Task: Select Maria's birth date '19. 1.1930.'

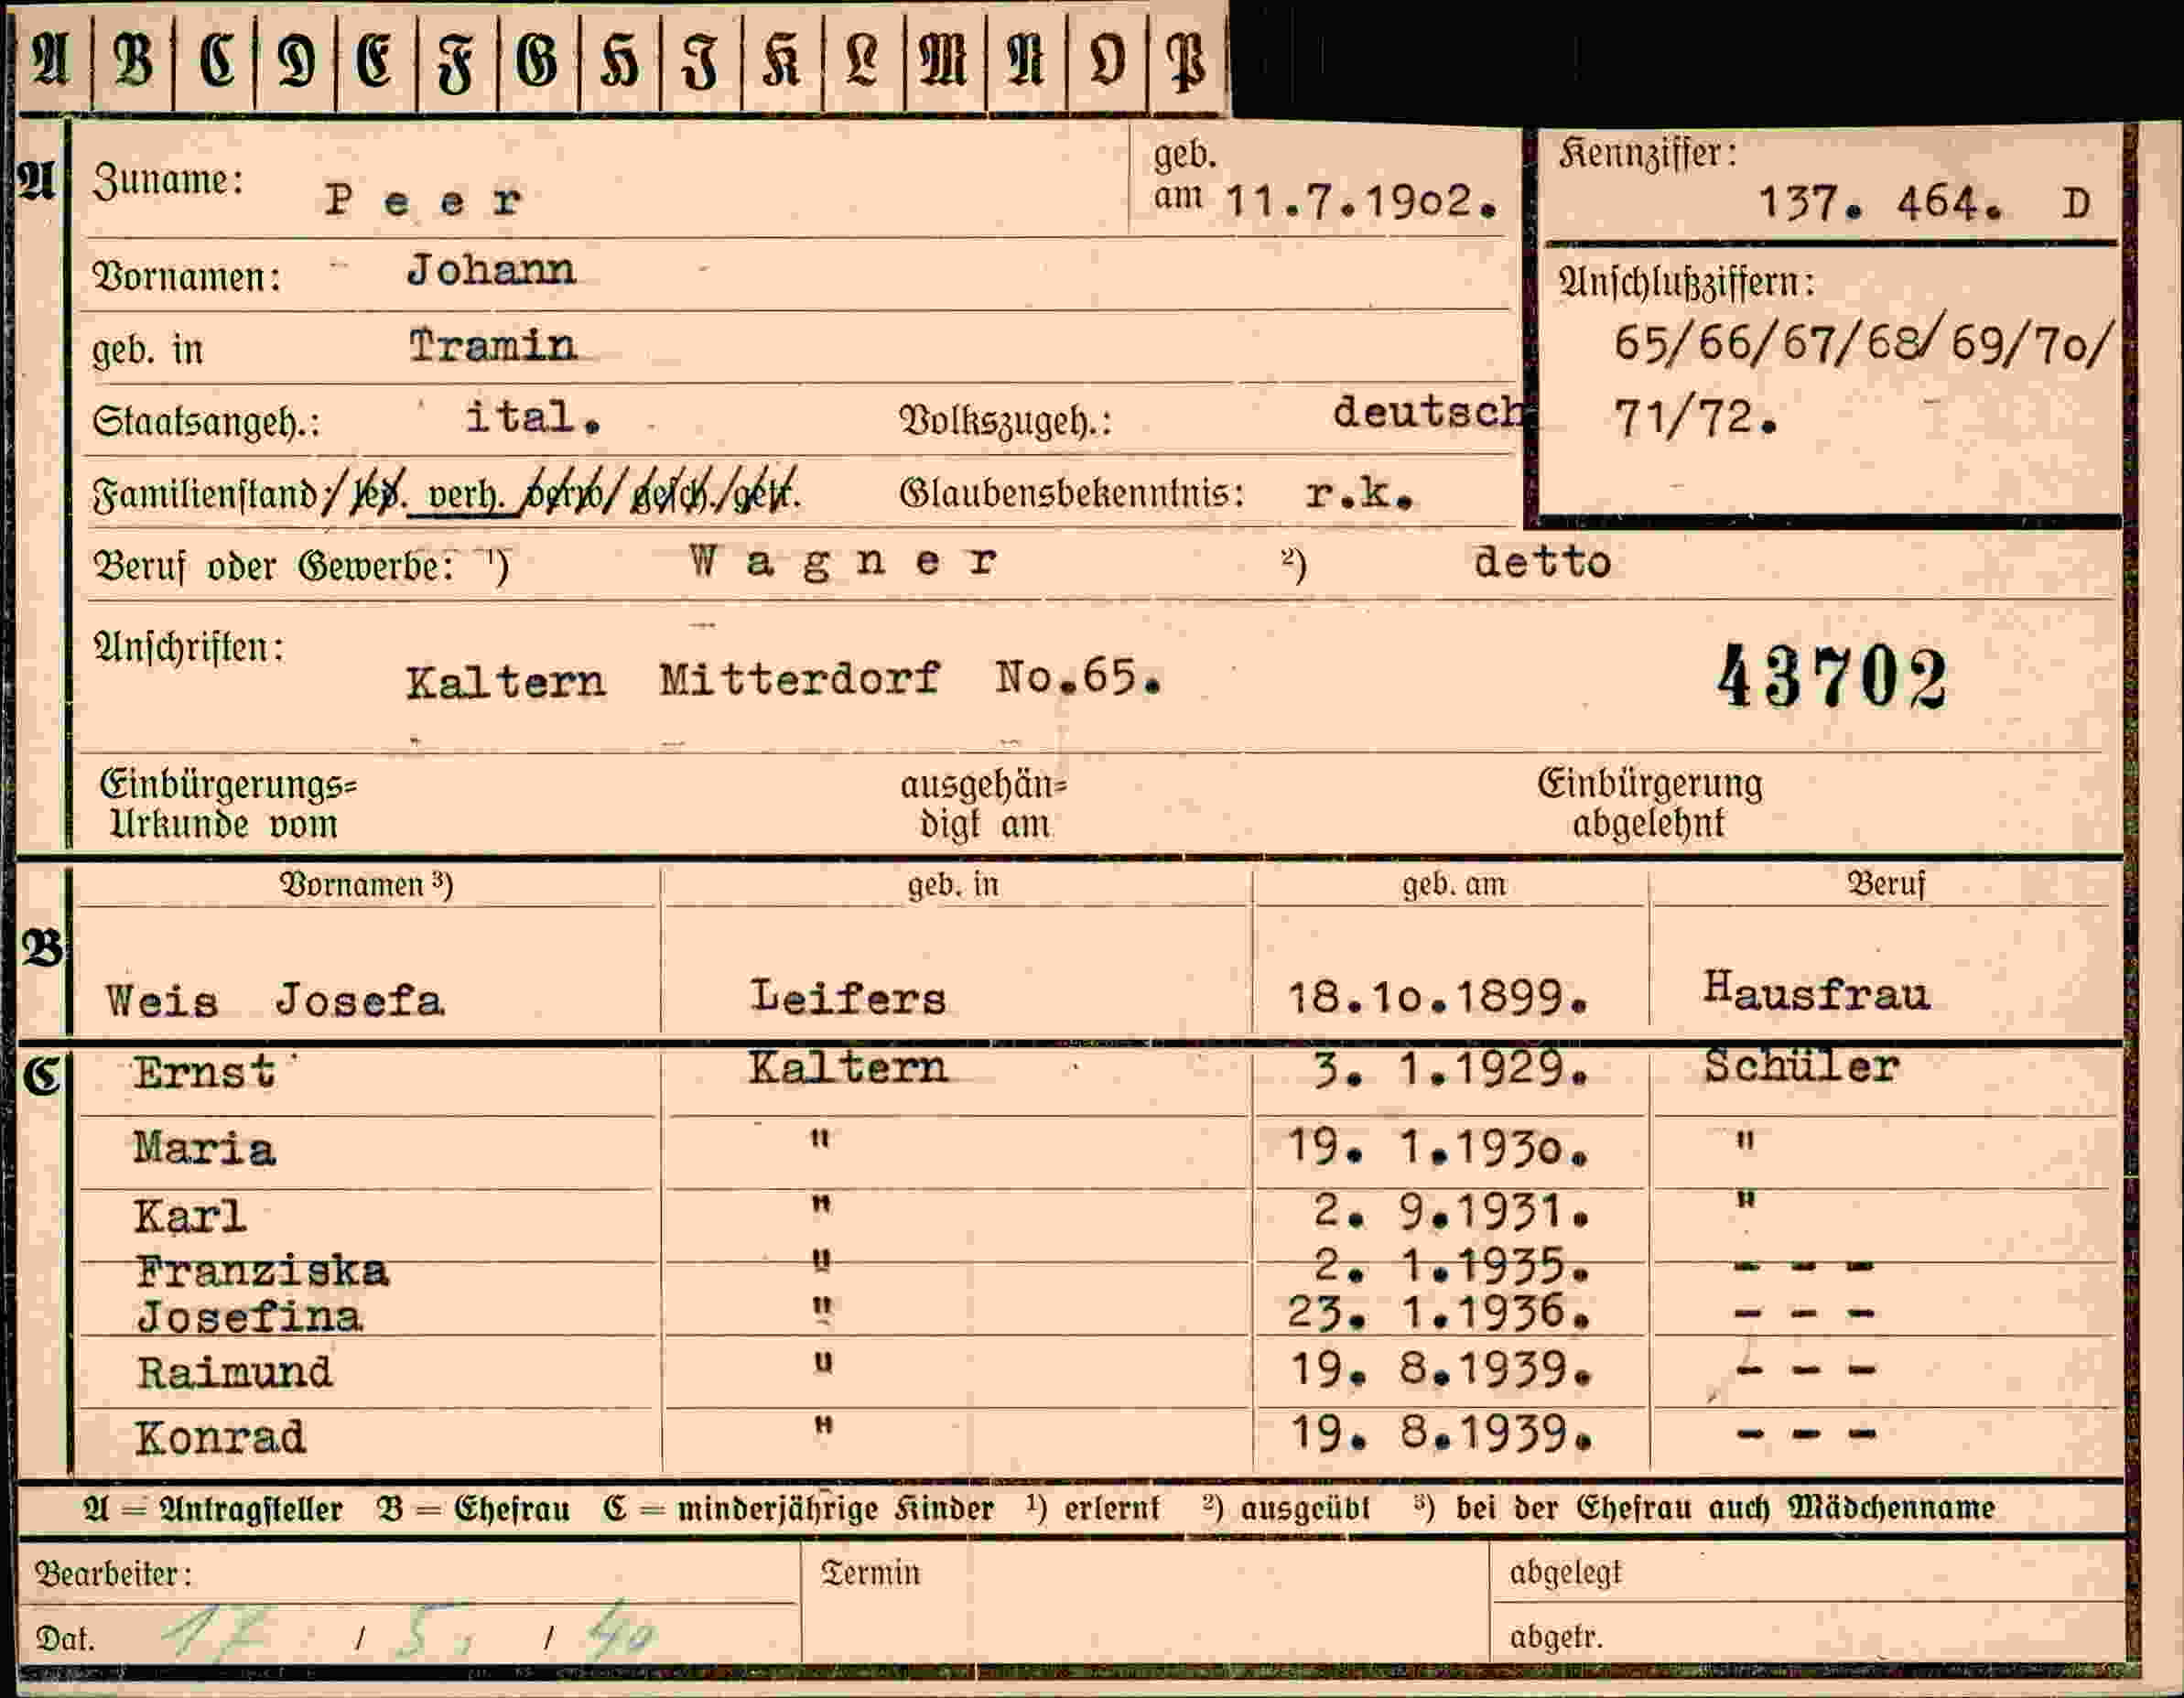Action: coord(1438,1146)
